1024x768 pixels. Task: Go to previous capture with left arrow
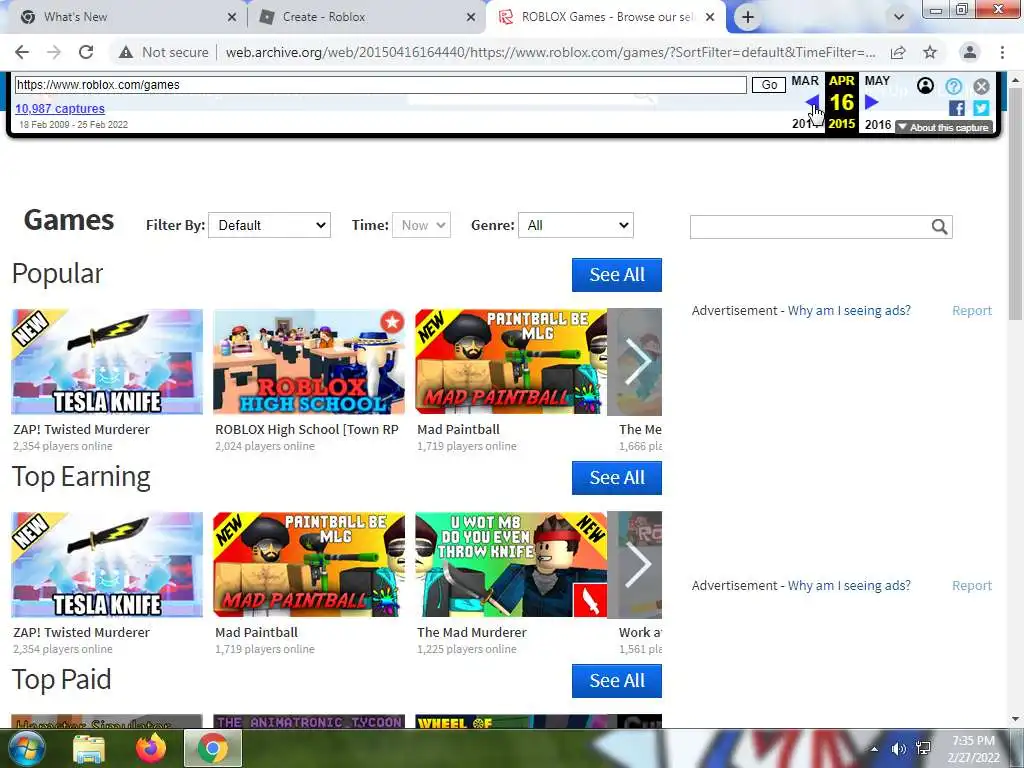812,102
